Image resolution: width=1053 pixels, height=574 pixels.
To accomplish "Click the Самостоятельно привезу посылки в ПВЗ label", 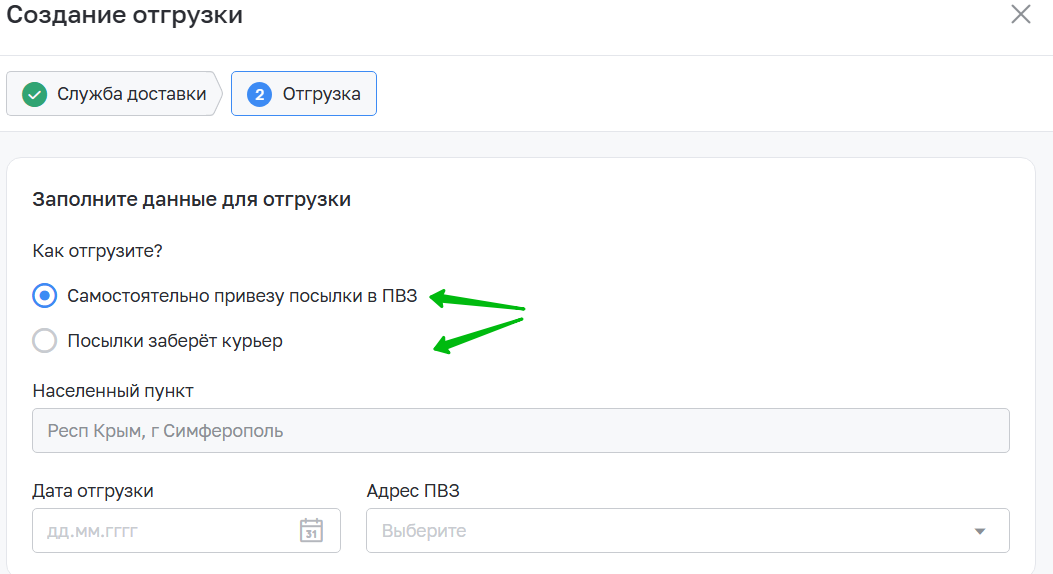I will point(242,296).
